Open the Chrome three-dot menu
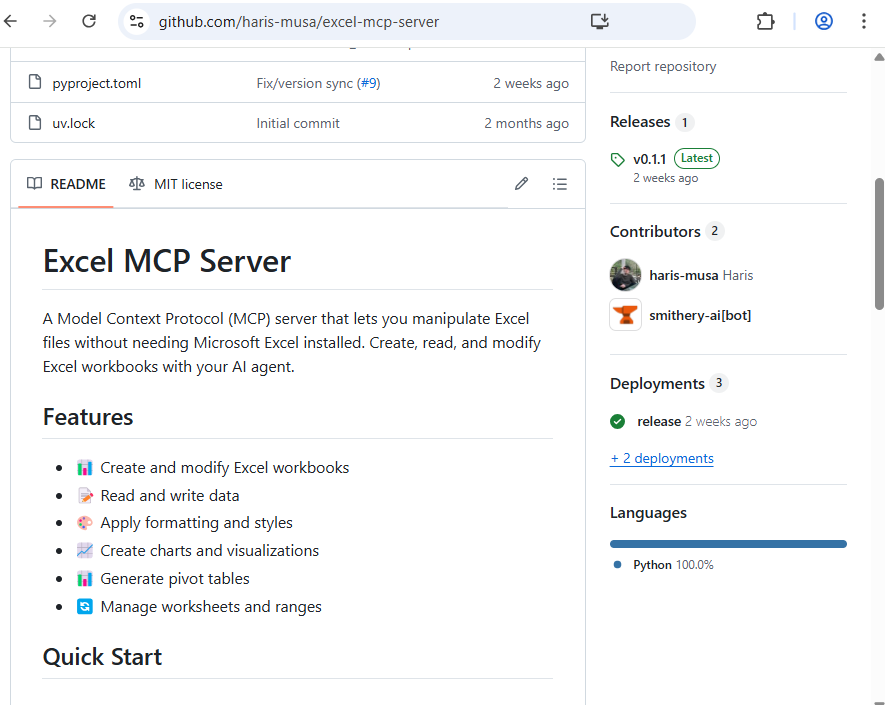The image size is (885, 705). coord(864,21)
